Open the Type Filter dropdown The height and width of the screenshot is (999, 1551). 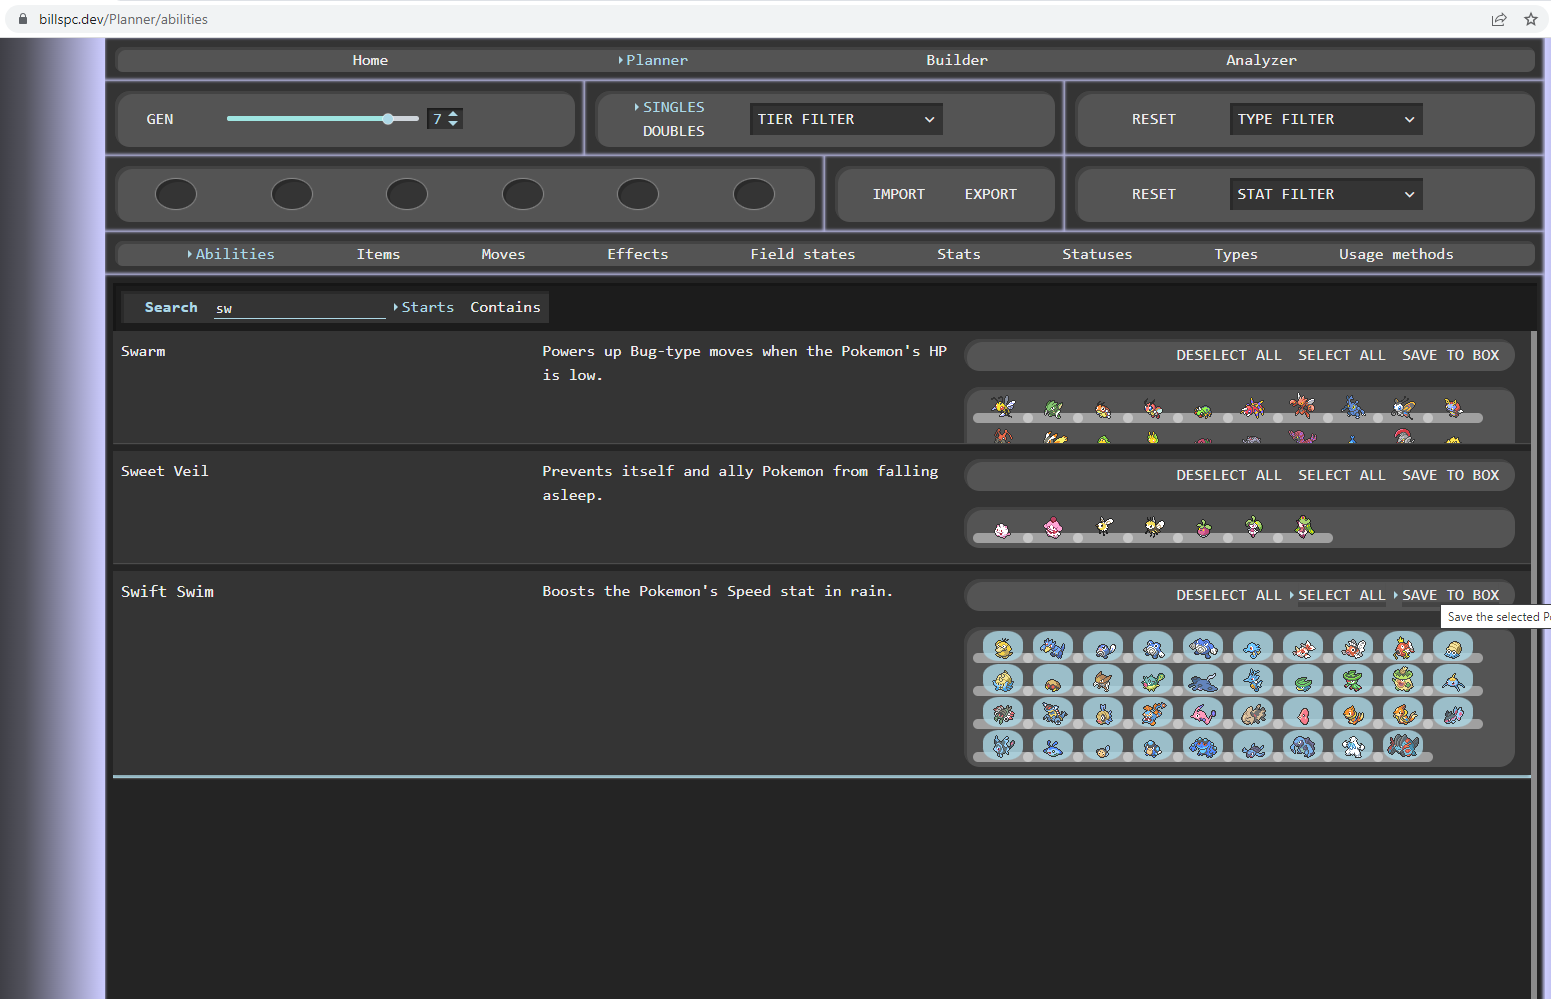(1326, 119)
